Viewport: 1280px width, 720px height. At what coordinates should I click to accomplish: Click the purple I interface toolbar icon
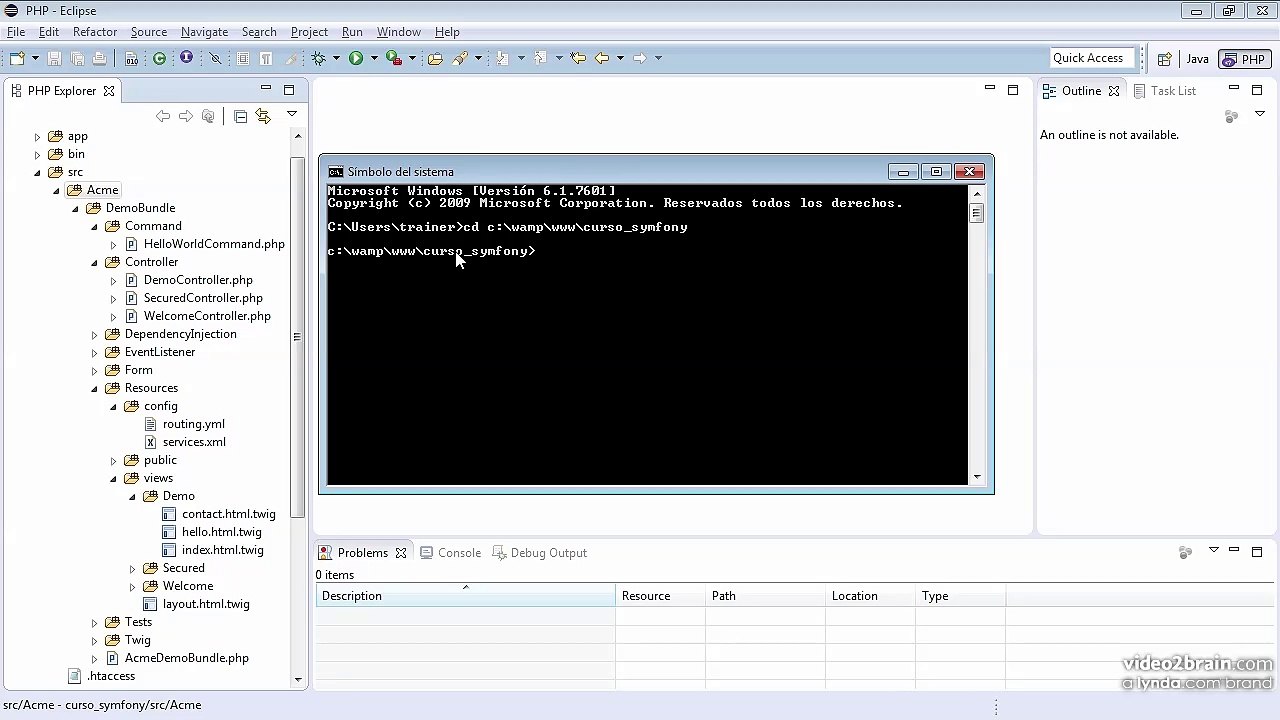pos(186,59)
